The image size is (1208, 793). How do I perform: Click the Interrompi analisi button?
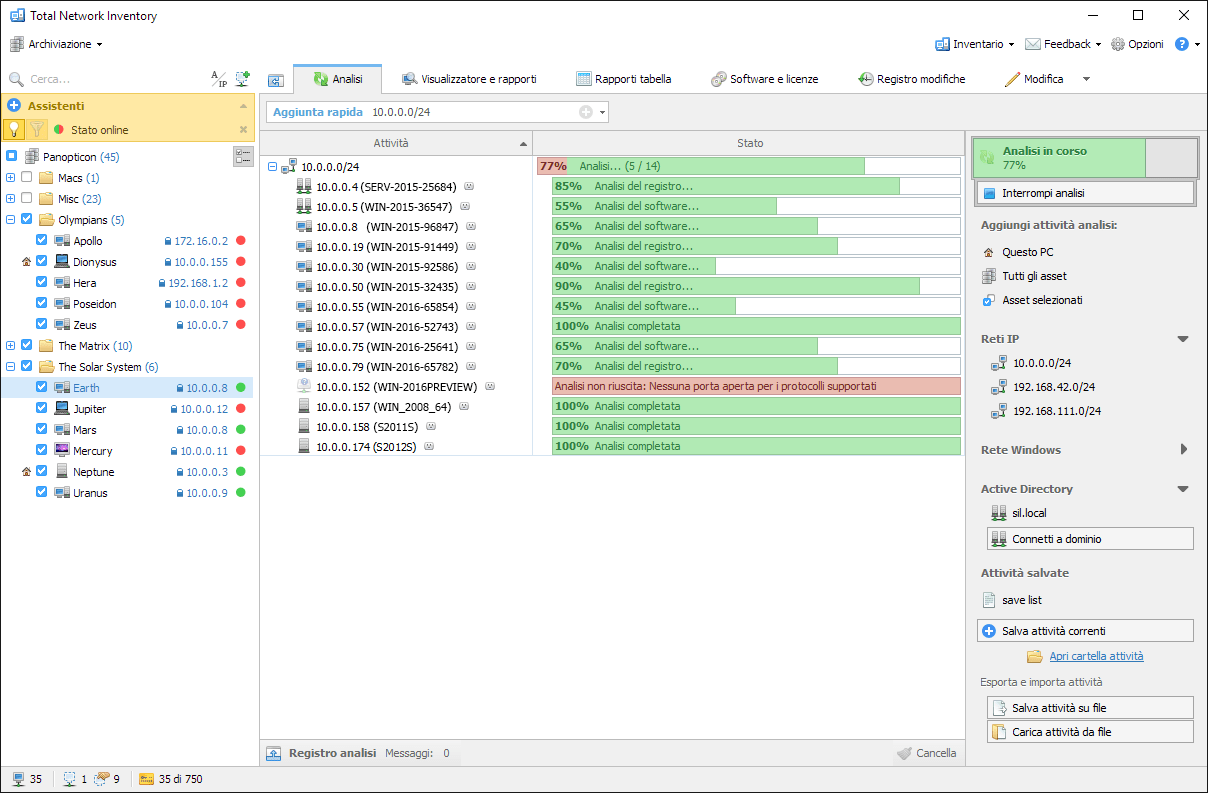coord(1085,193)
